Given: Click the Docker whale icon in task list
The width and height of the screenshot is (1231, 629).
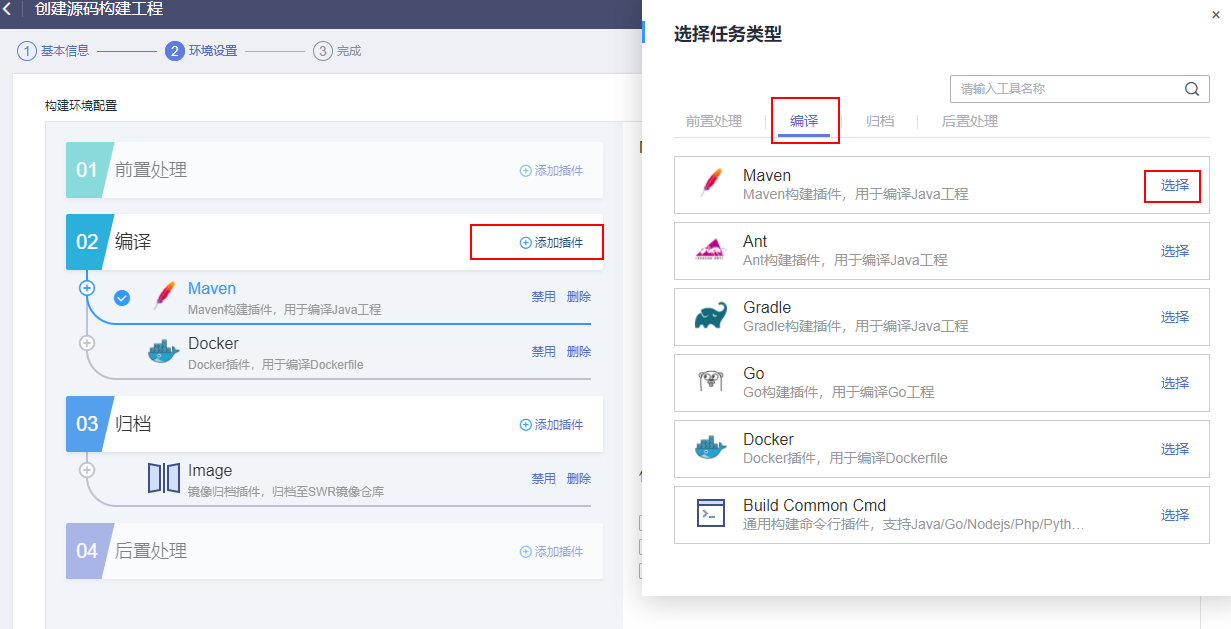Looking at the screenshot, I should 711,448.
